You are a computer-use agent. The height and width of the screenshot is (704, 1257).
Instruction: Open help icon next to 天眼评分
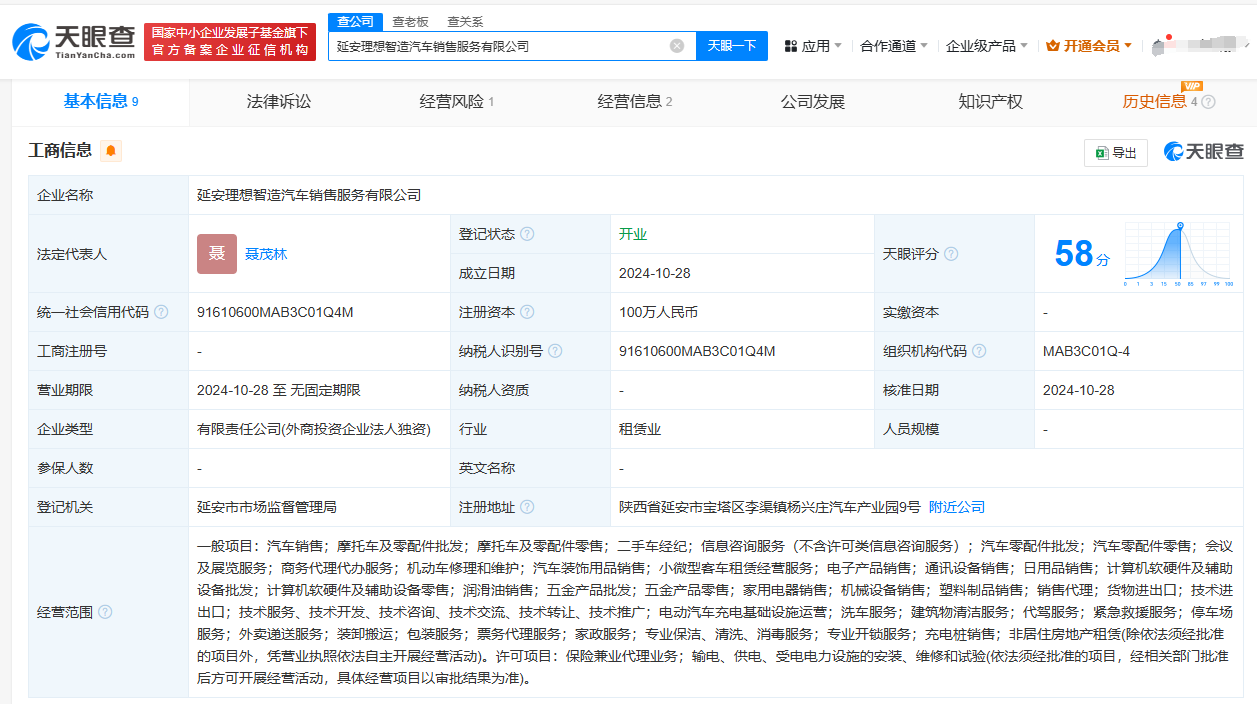pos(951,254)
